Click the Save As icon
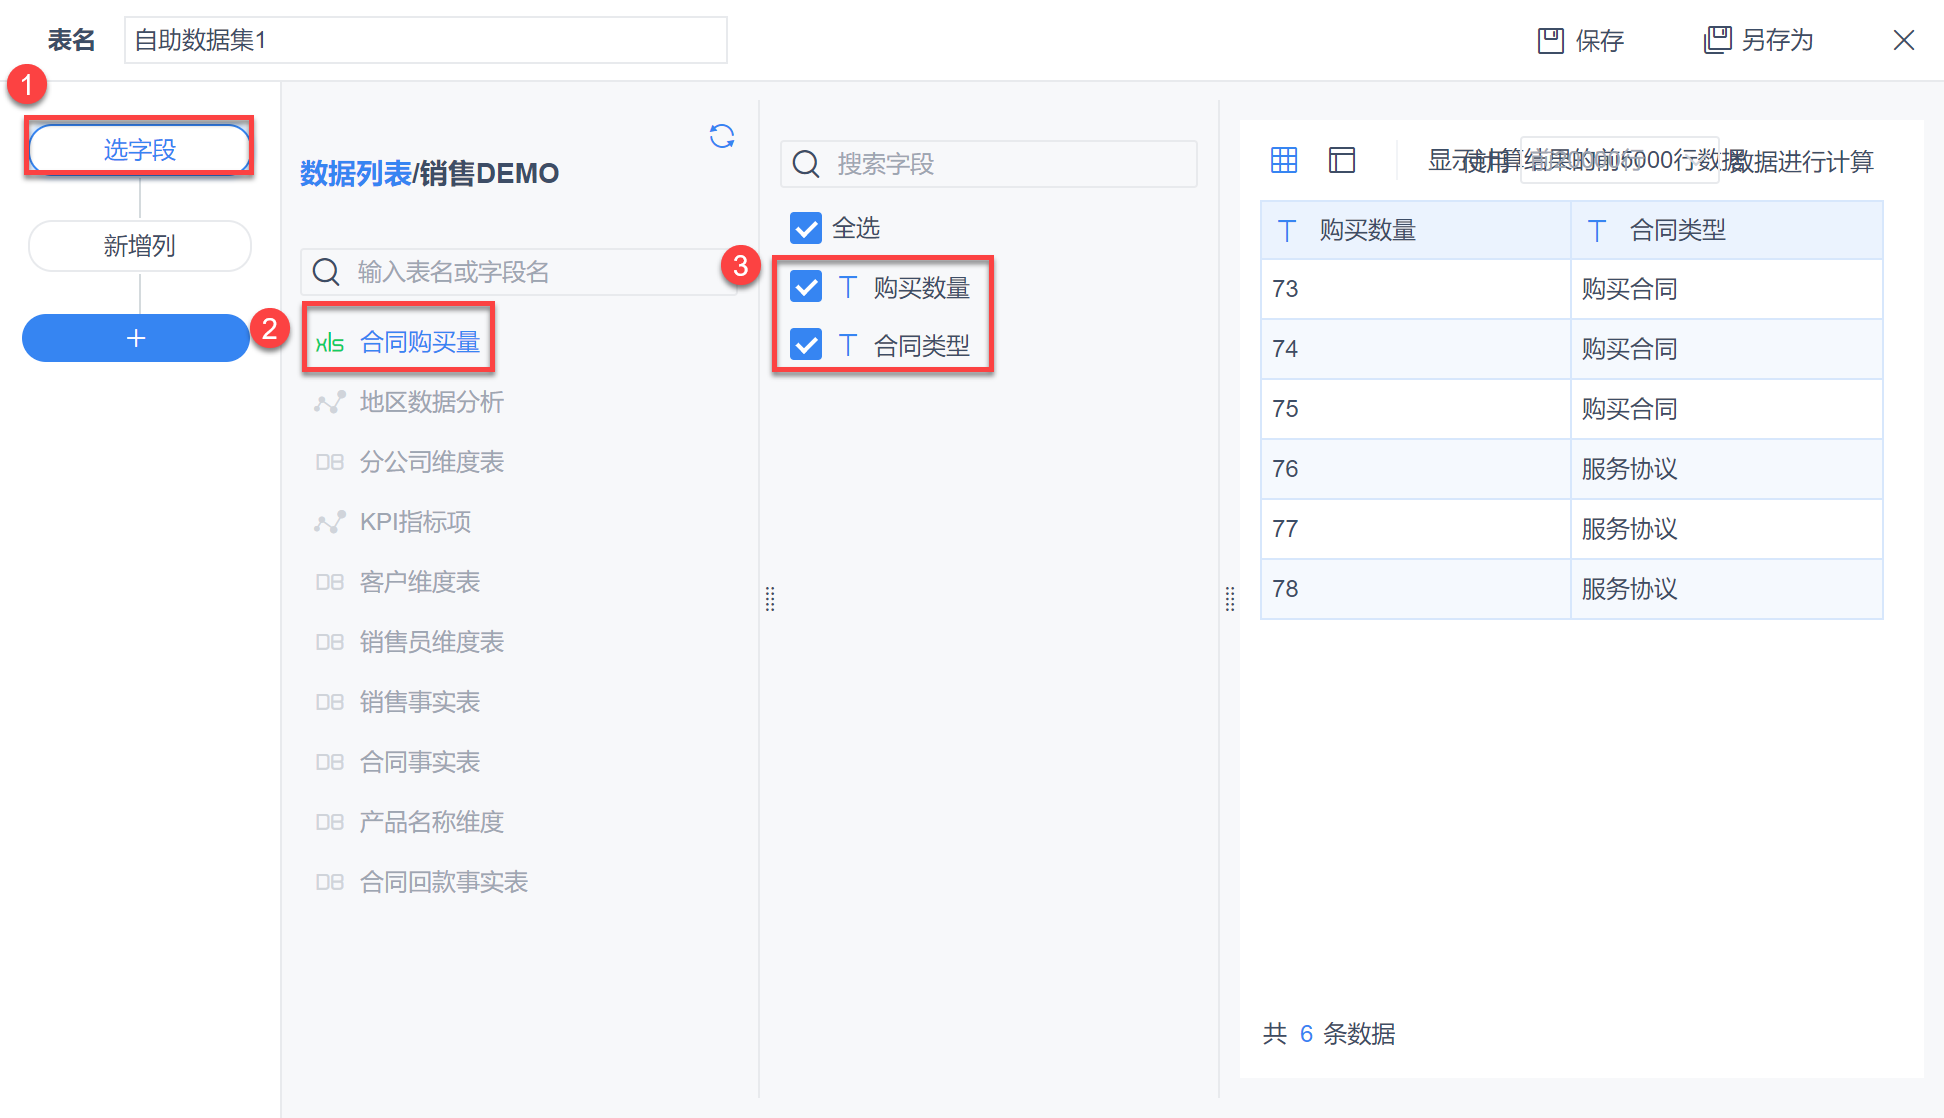This screenshot has width=1944, height=1118. pyautogui.click(x=1717, y=40)
